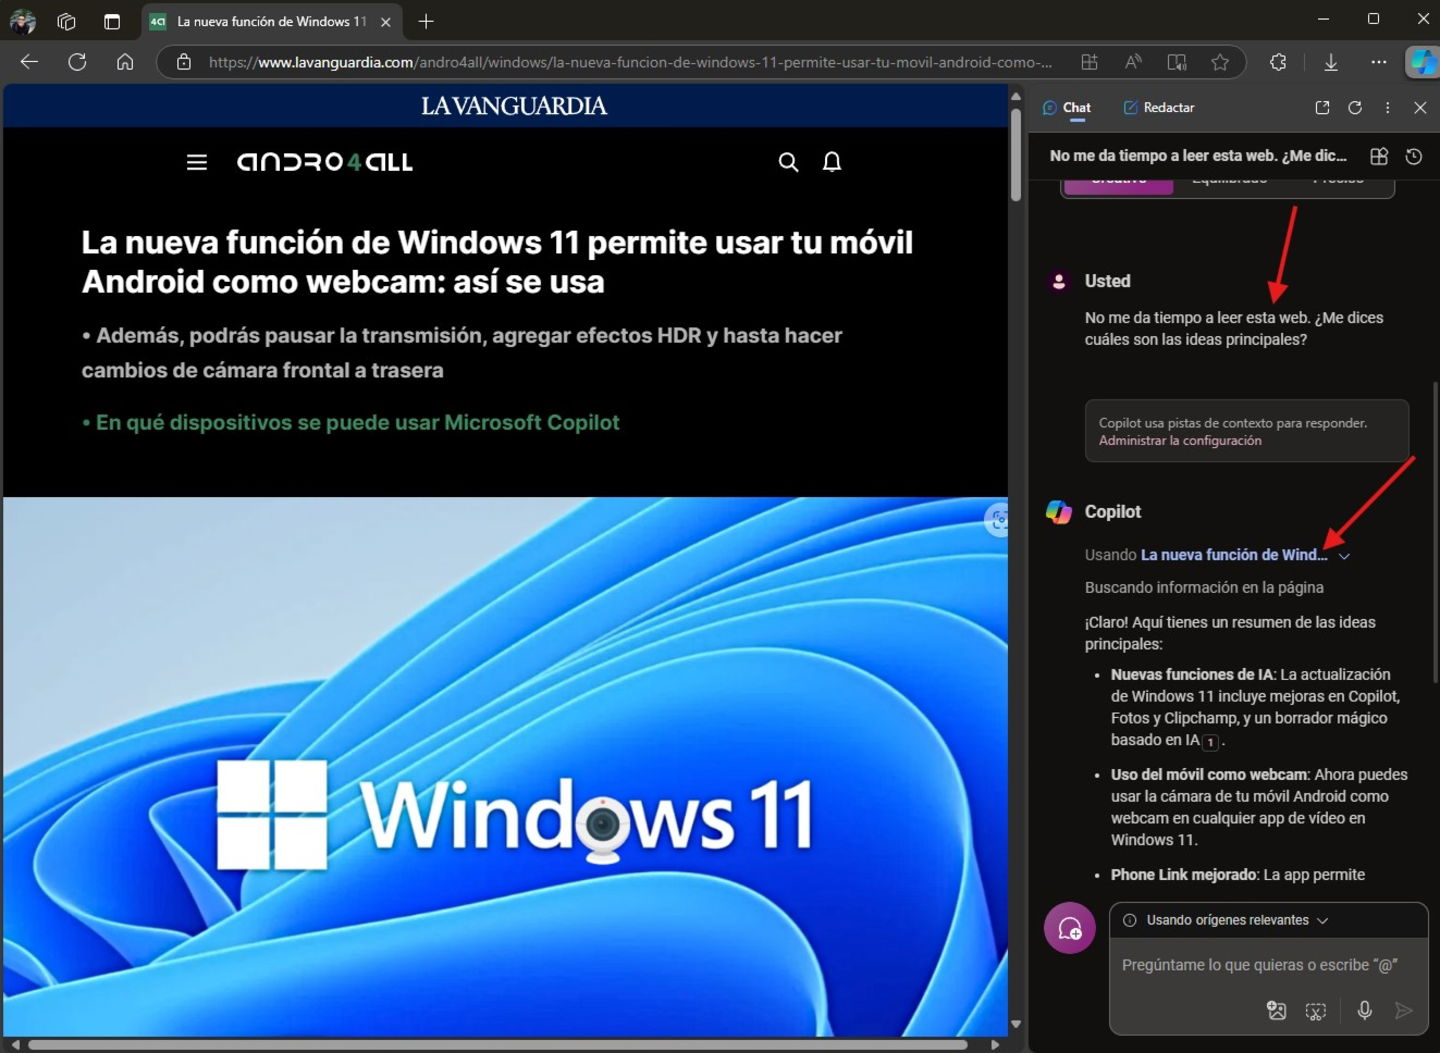Close the Copilot sidebar

pos(1420,107)
